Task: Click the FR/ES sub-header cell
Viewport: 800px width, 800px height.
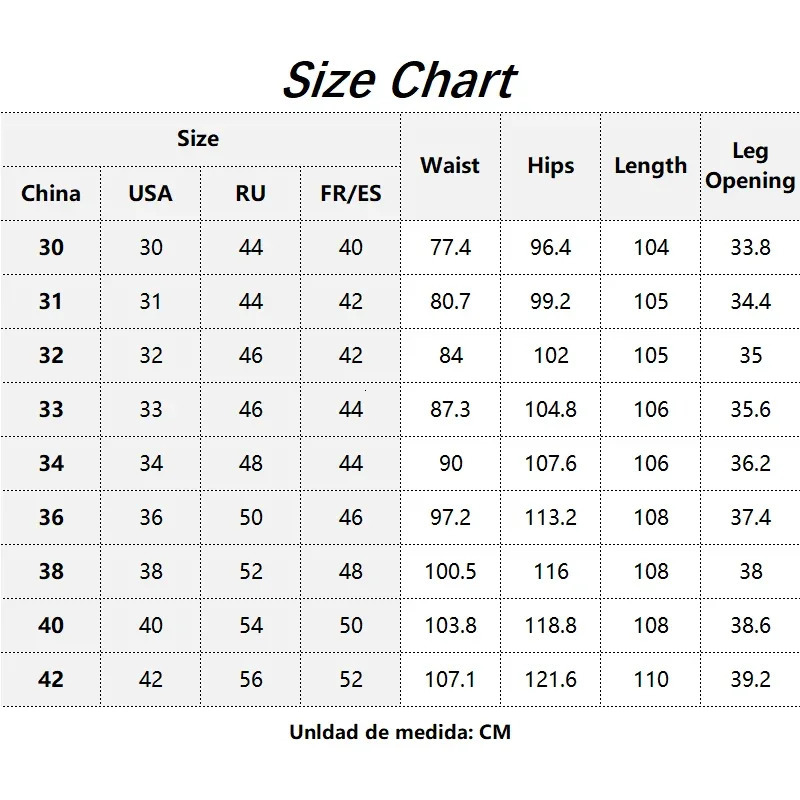Action: click(350, 193)
